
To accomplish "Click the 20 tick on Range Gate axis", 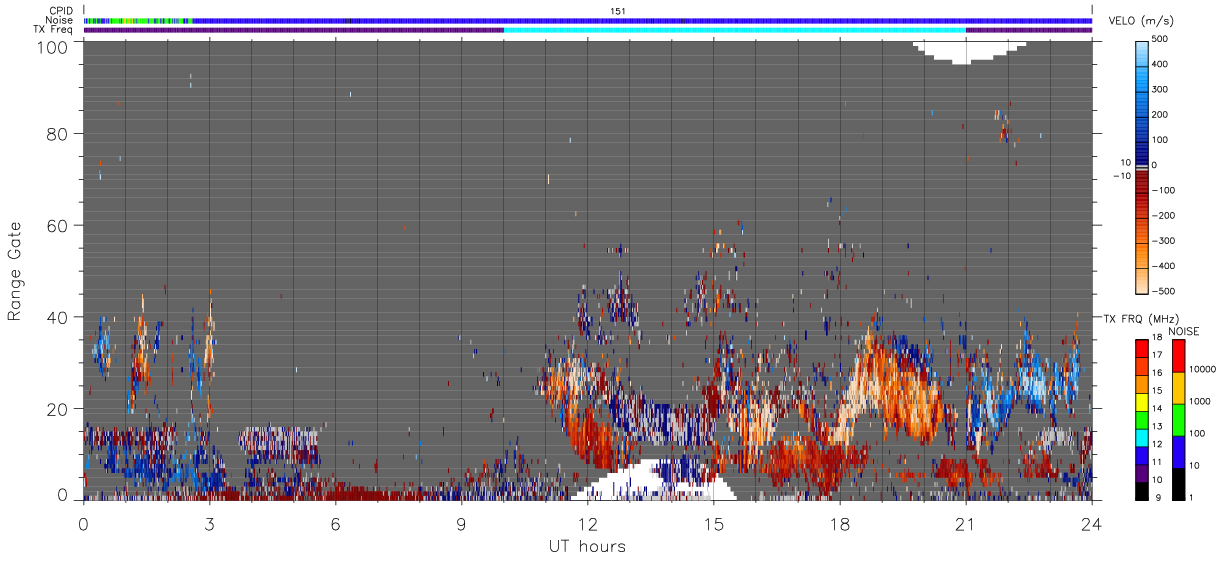I will tap(58, 410).
